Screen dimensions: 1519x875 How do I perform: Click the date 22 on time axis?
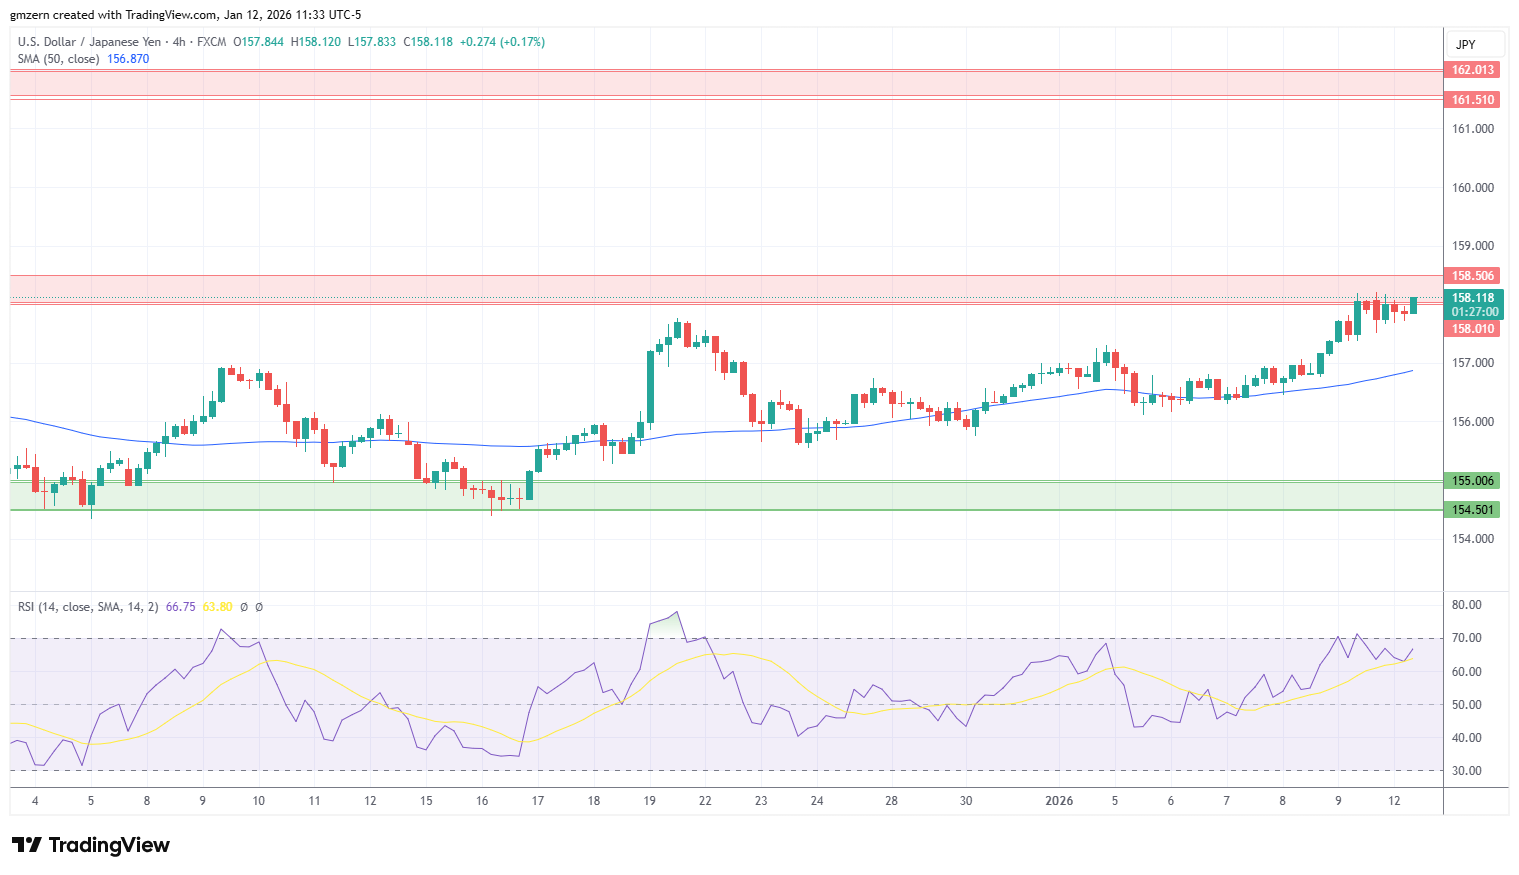click(x=705, y=801)
